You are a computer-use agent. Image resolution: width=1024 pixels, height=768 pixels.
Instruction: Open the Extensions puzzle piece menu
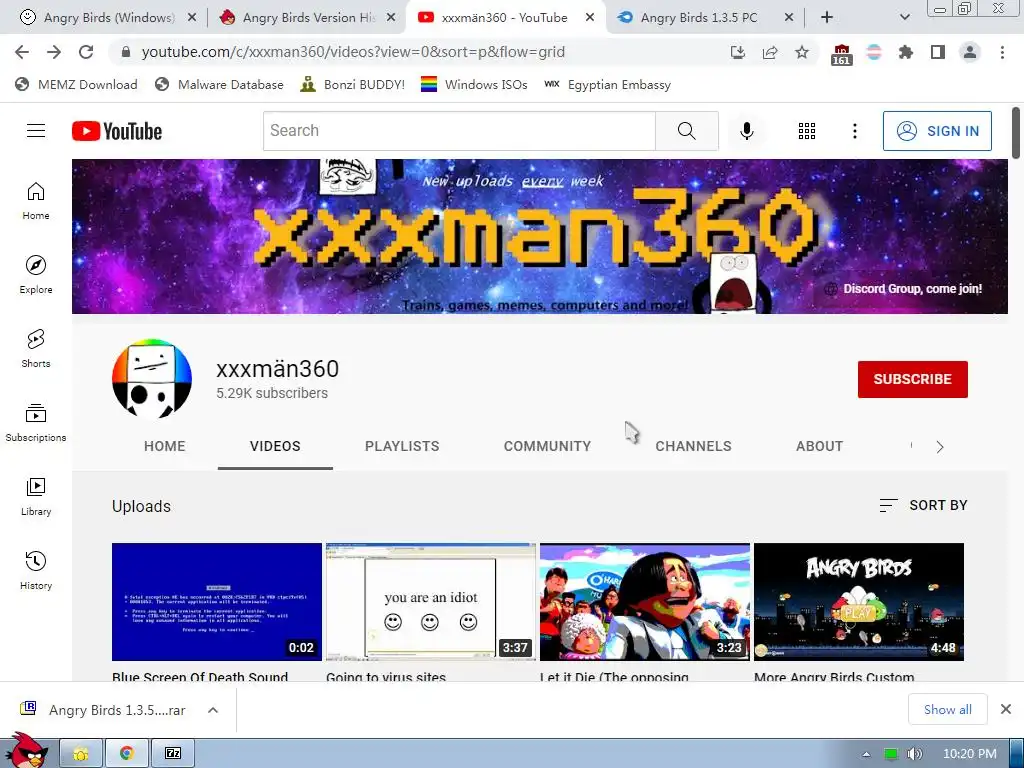click(x=906, y=52)
